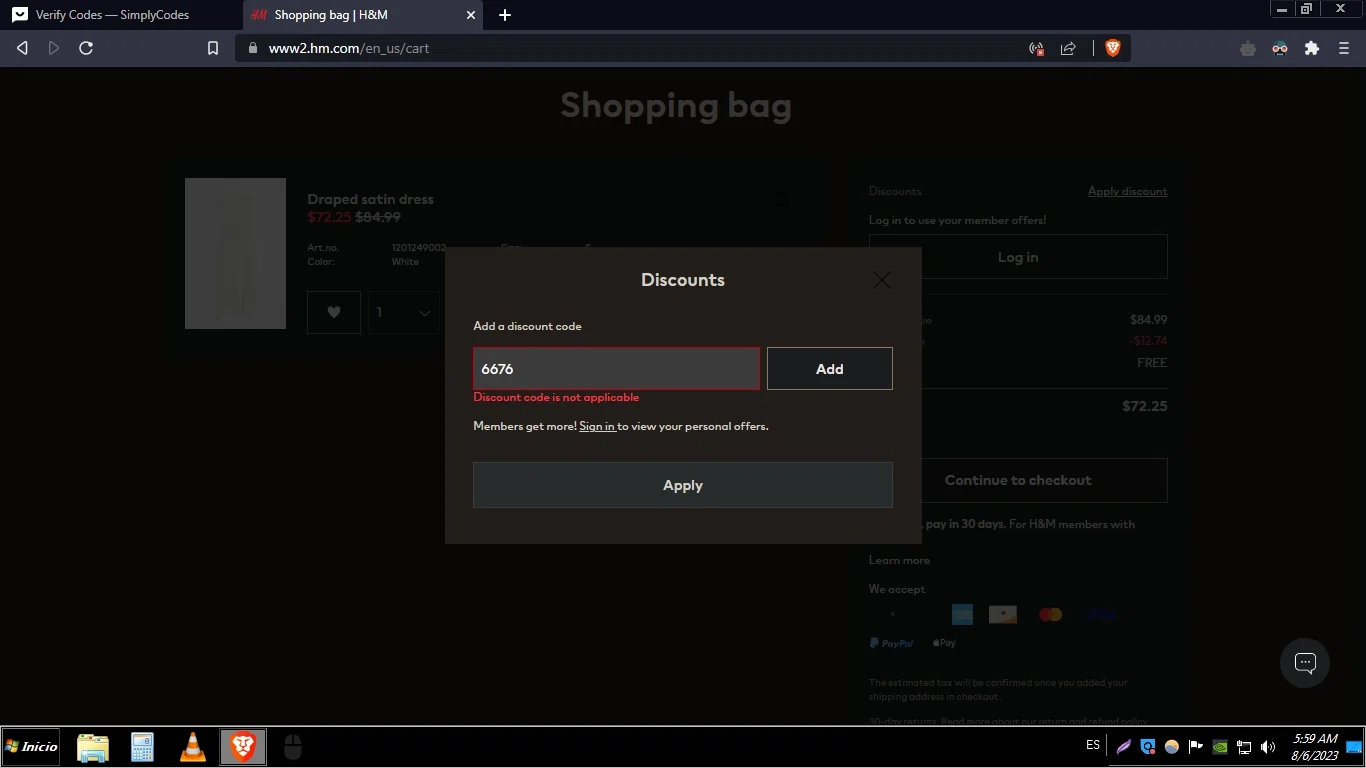Click the Apply discount link in the sidebar

(x=1127, y=191)
